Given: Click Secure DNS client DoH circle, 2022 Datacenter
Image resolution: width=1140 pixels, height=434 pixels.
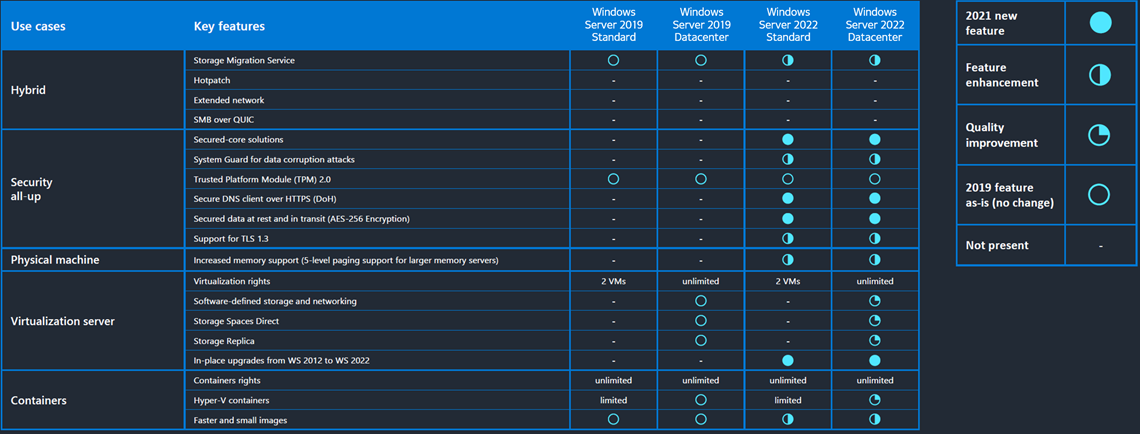Looking at the screenshot, I should coord(875,198).
